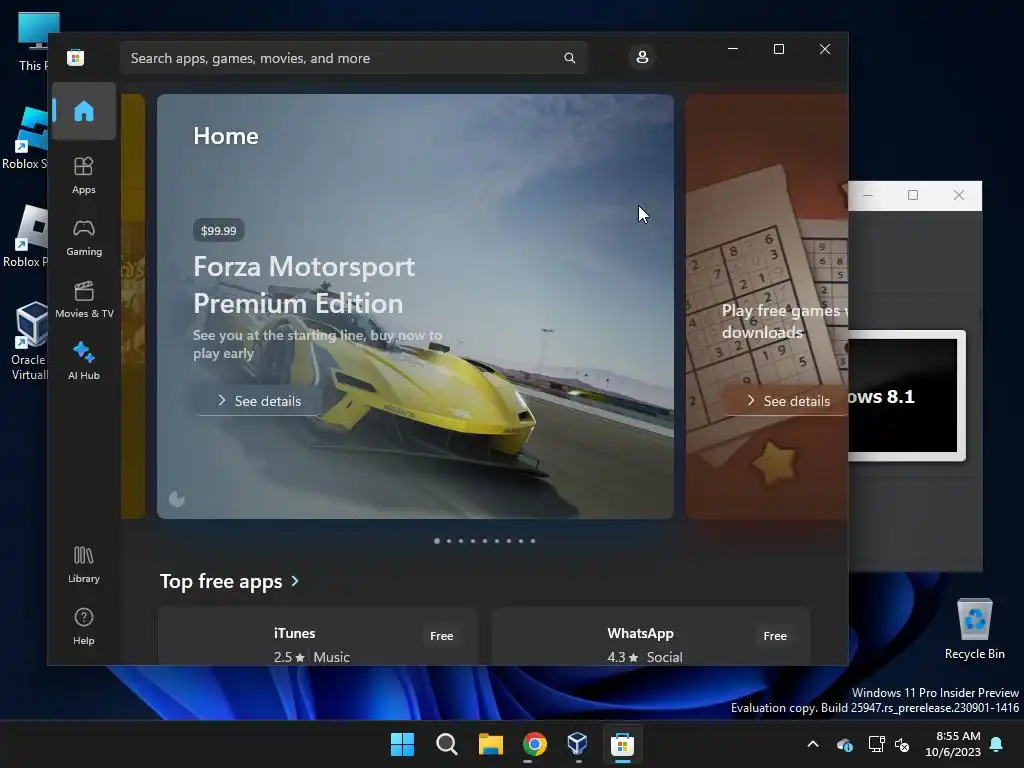Open the AI Hub section

[84, 361]
